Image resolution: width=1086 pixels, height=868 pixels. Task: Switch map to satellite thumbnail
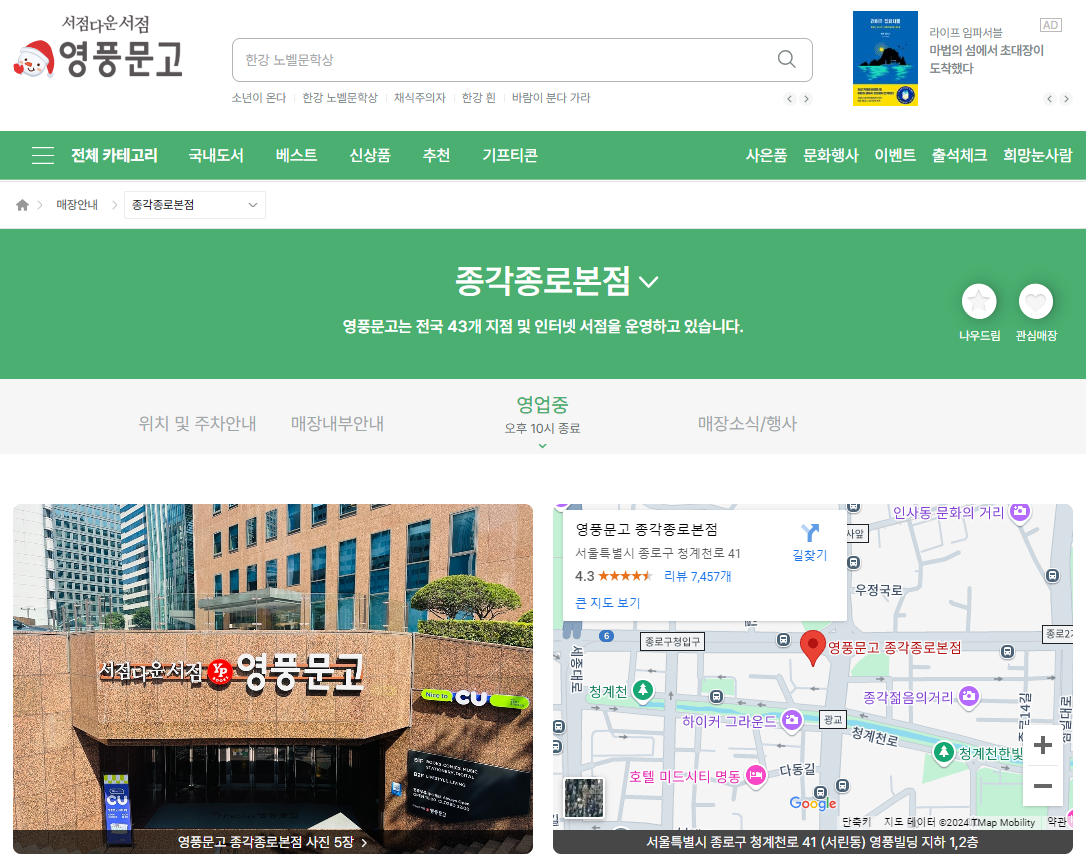click(584, 797)
